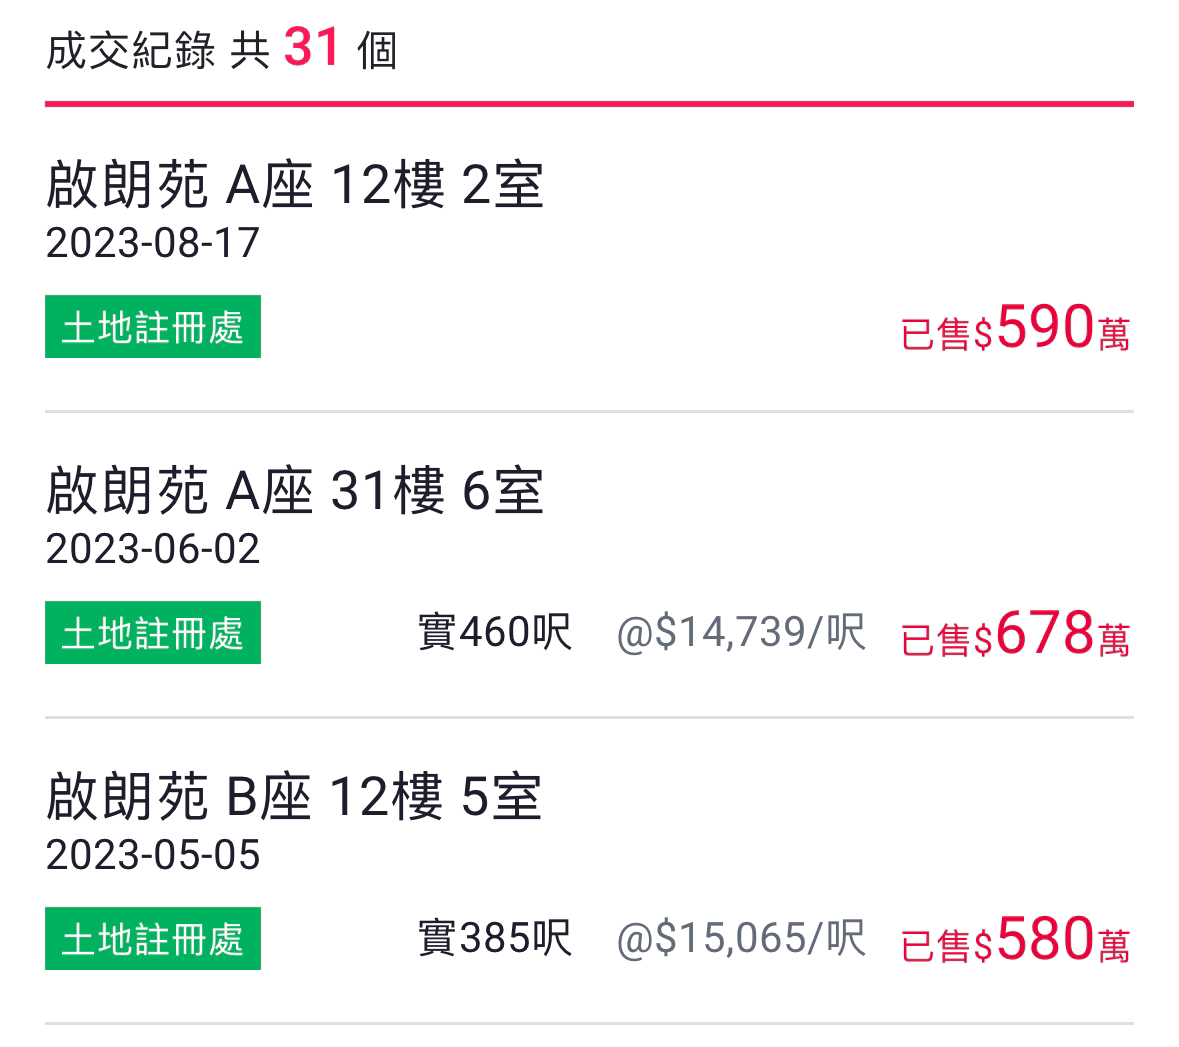Click the red divider under the heading

click(x=590, y=104)
